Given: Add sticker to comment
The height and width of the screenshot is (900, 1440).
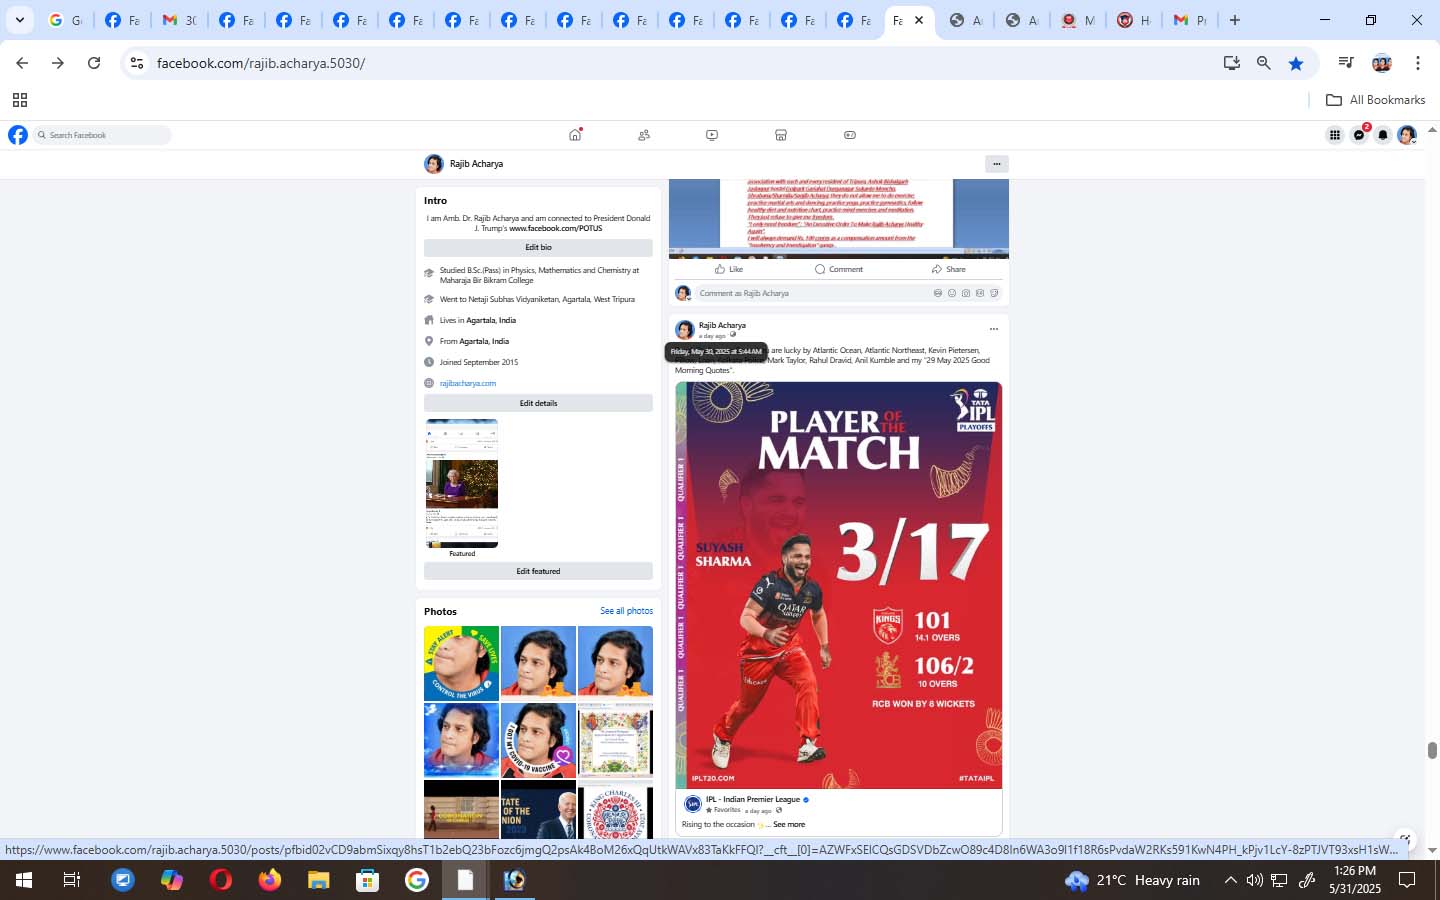Looking at the screenshot, I should (994, 293).
